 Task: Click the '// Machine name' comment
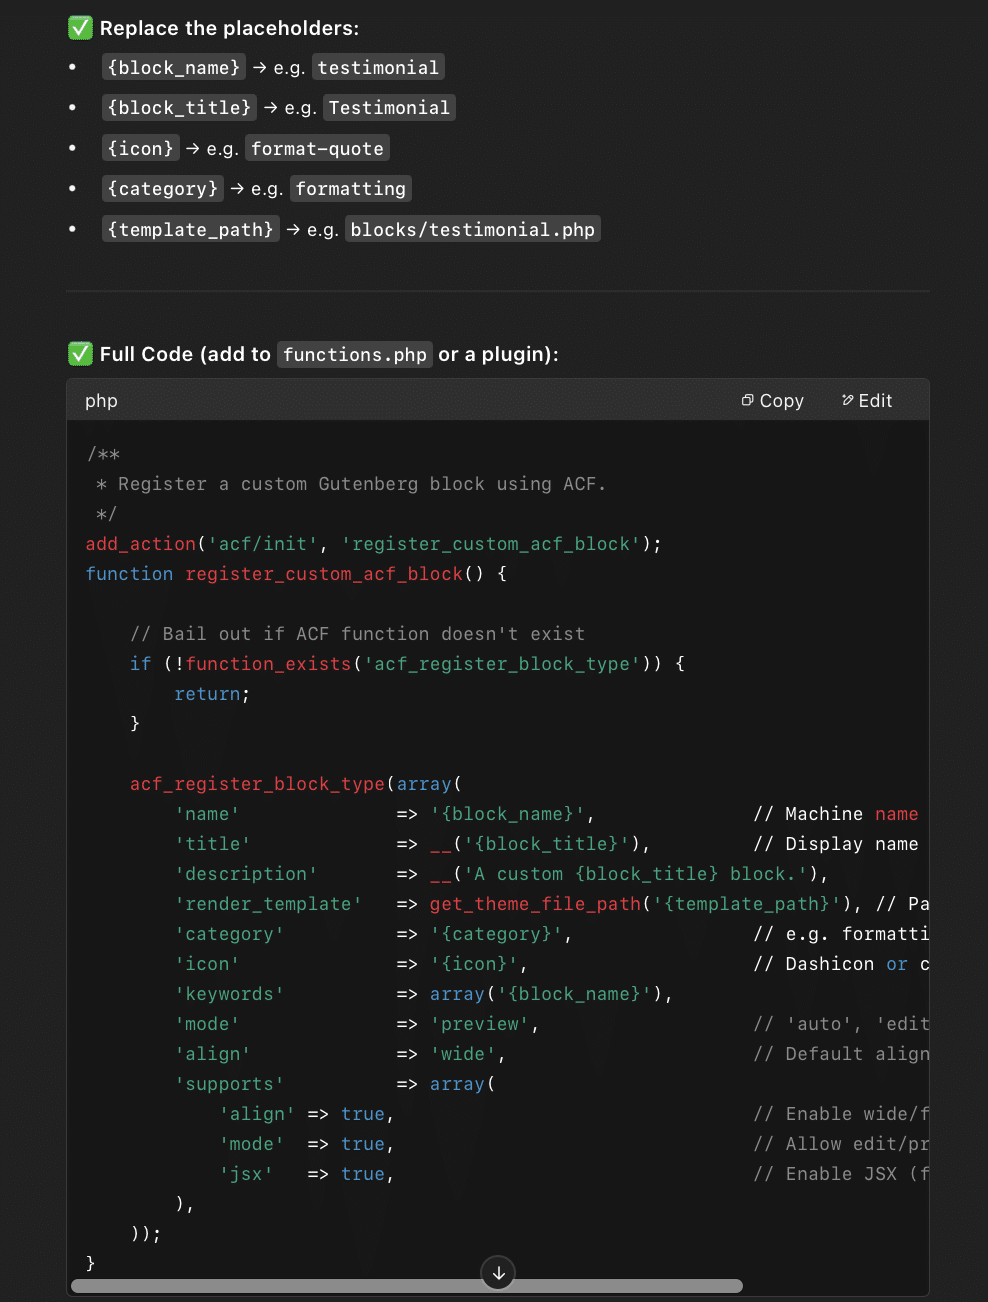point(836,814)
